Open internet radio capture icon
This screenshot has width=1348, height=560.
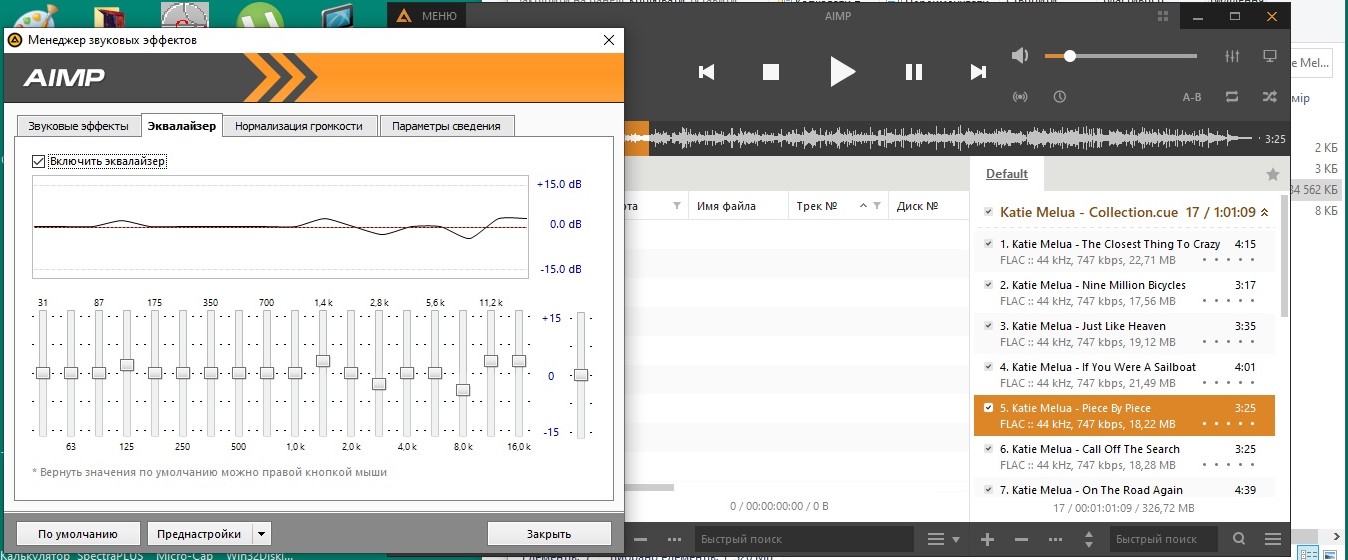[1020, 97]
